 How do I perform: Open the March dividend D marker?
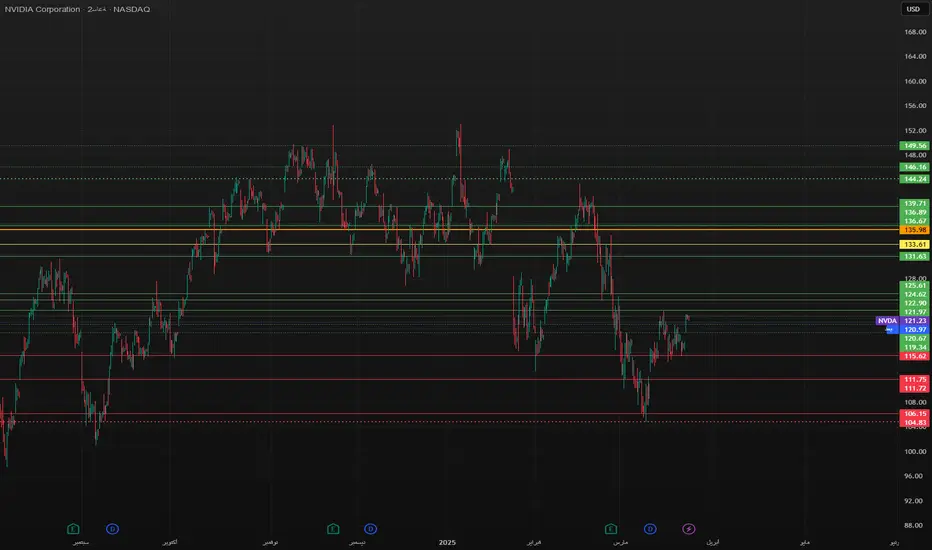(x=650, y=529)
